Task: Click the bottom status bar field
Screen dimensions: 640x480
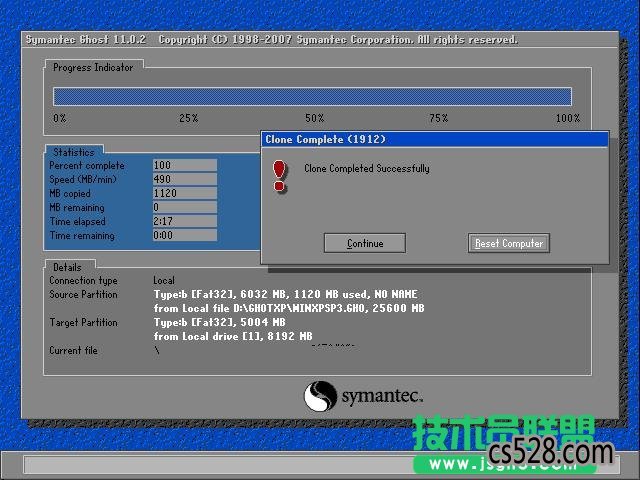Action: [x=322, y=464]
